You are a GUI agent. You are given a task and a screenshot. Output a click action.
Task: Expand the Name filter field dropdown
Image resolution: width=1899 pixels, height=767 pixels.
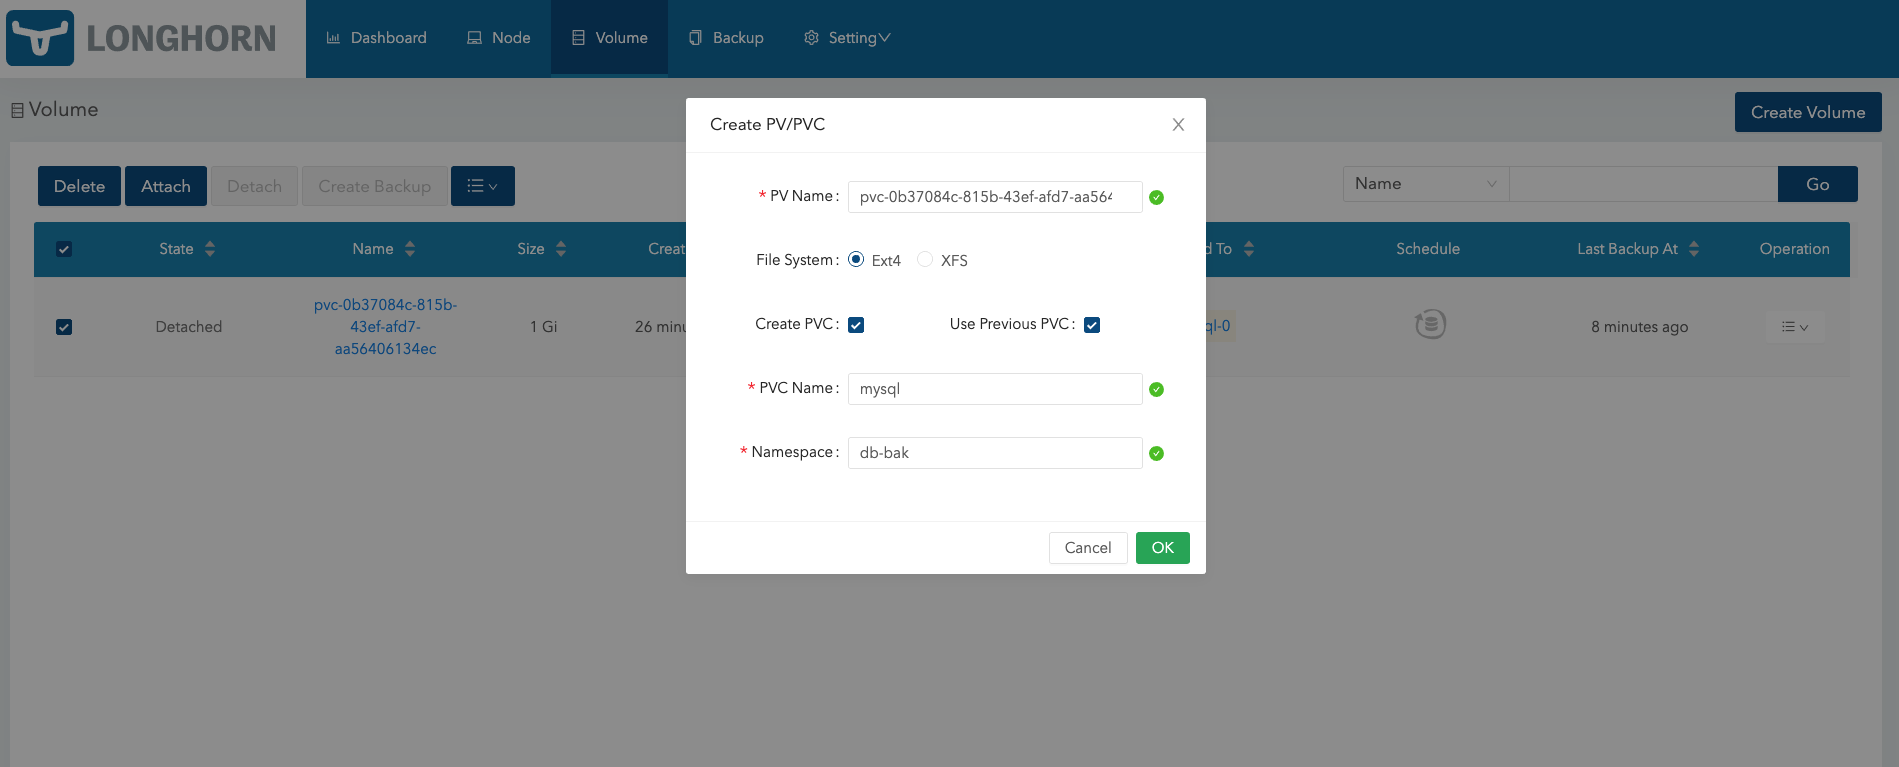[1426, 184]
